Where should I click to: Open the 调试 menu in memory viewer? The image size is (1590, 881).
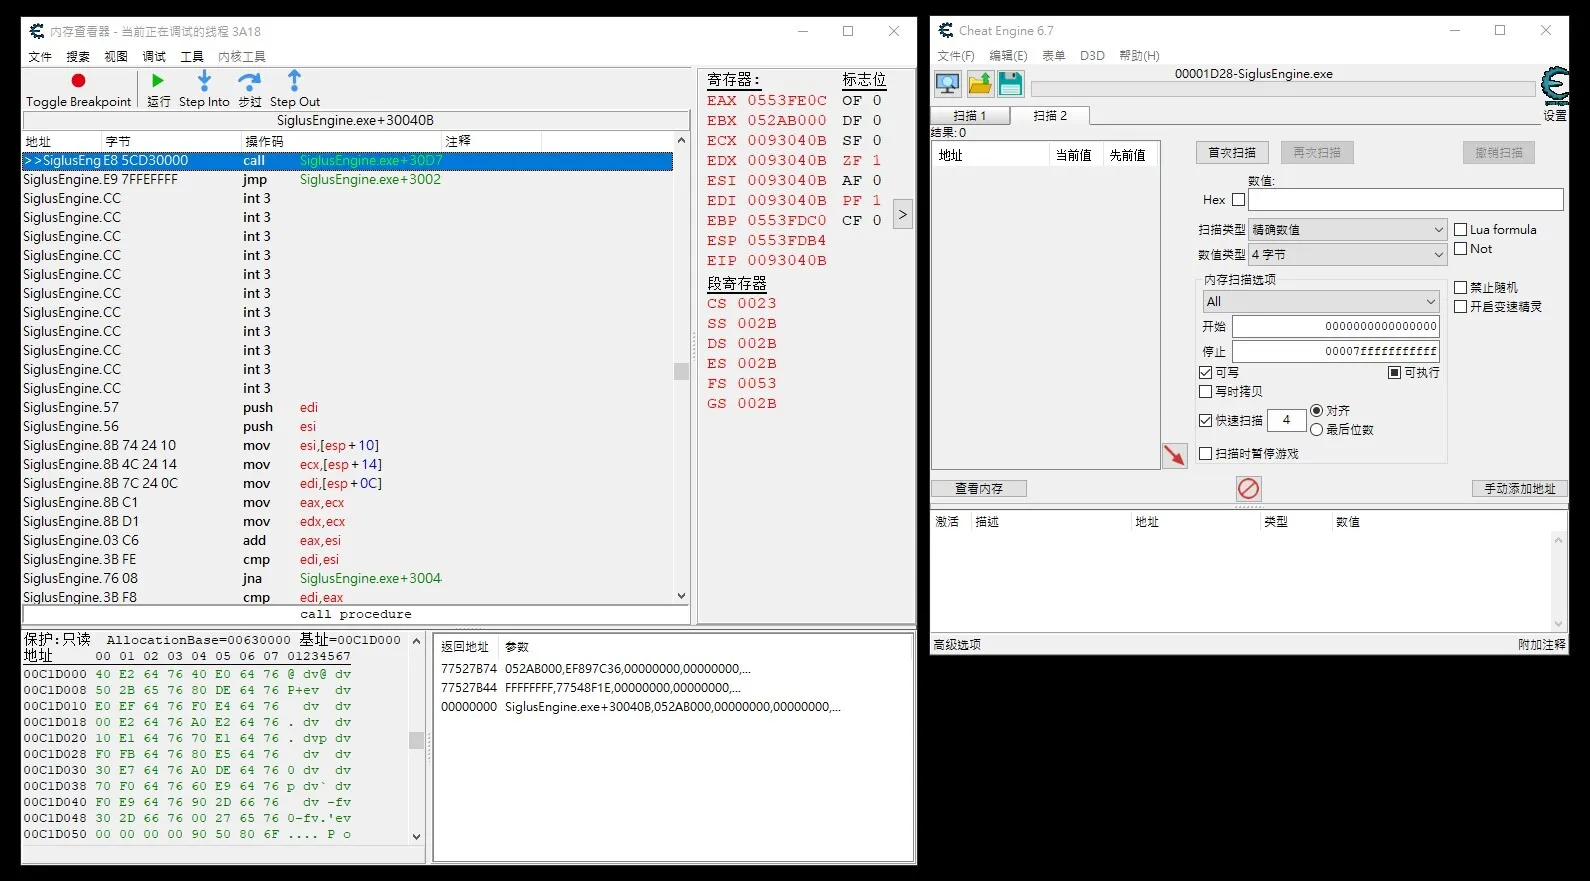(154, 57)
